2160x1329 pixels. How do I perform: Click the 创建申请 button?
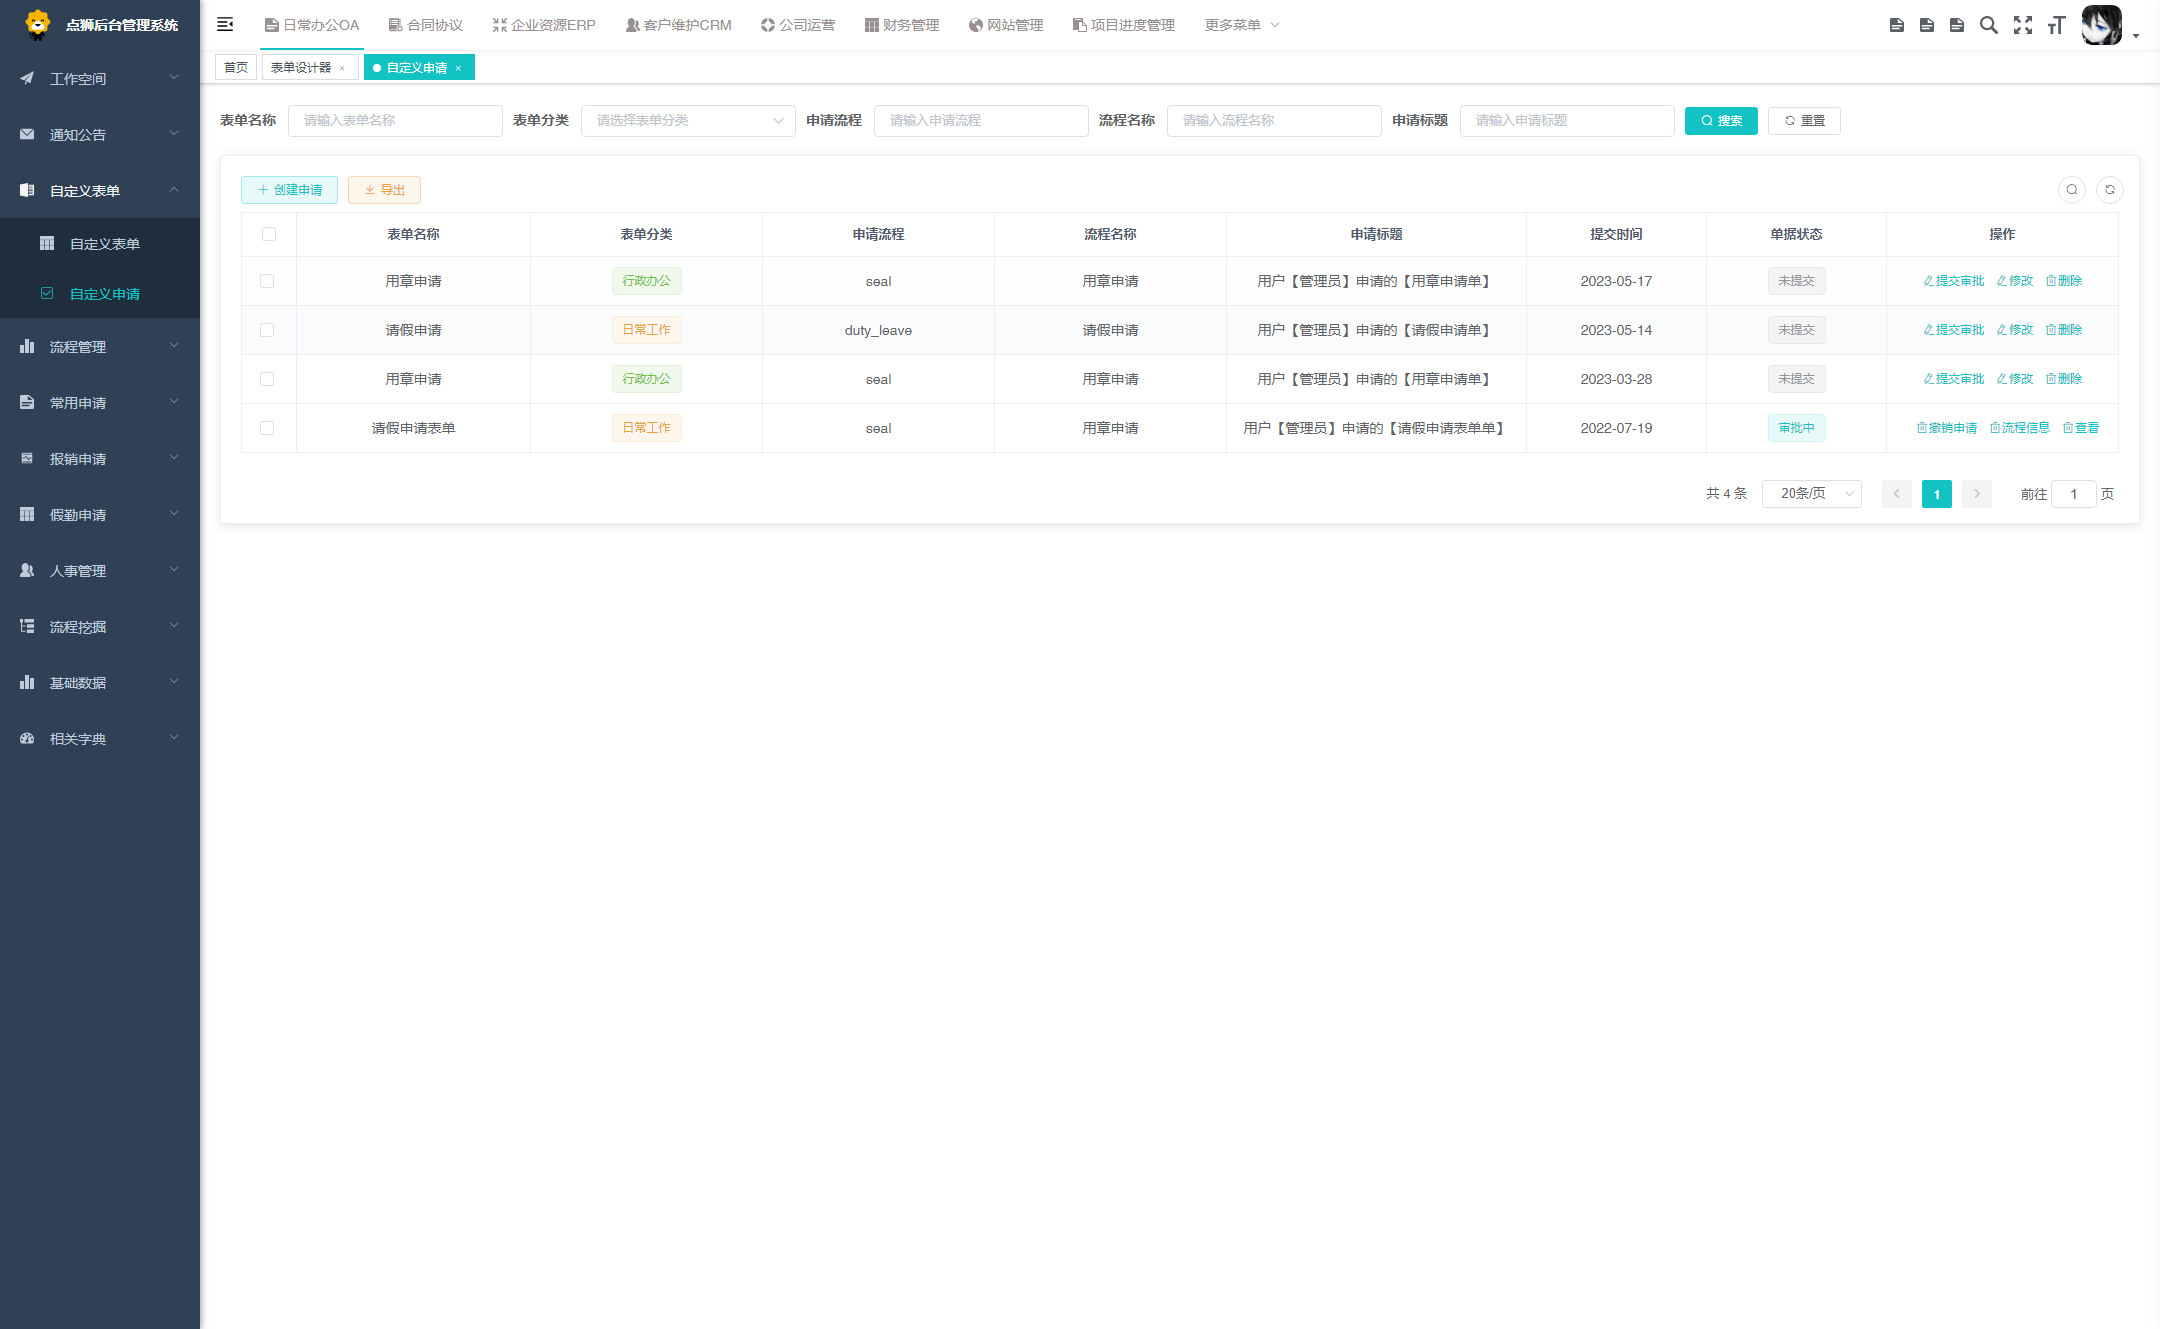coord(289,189)
